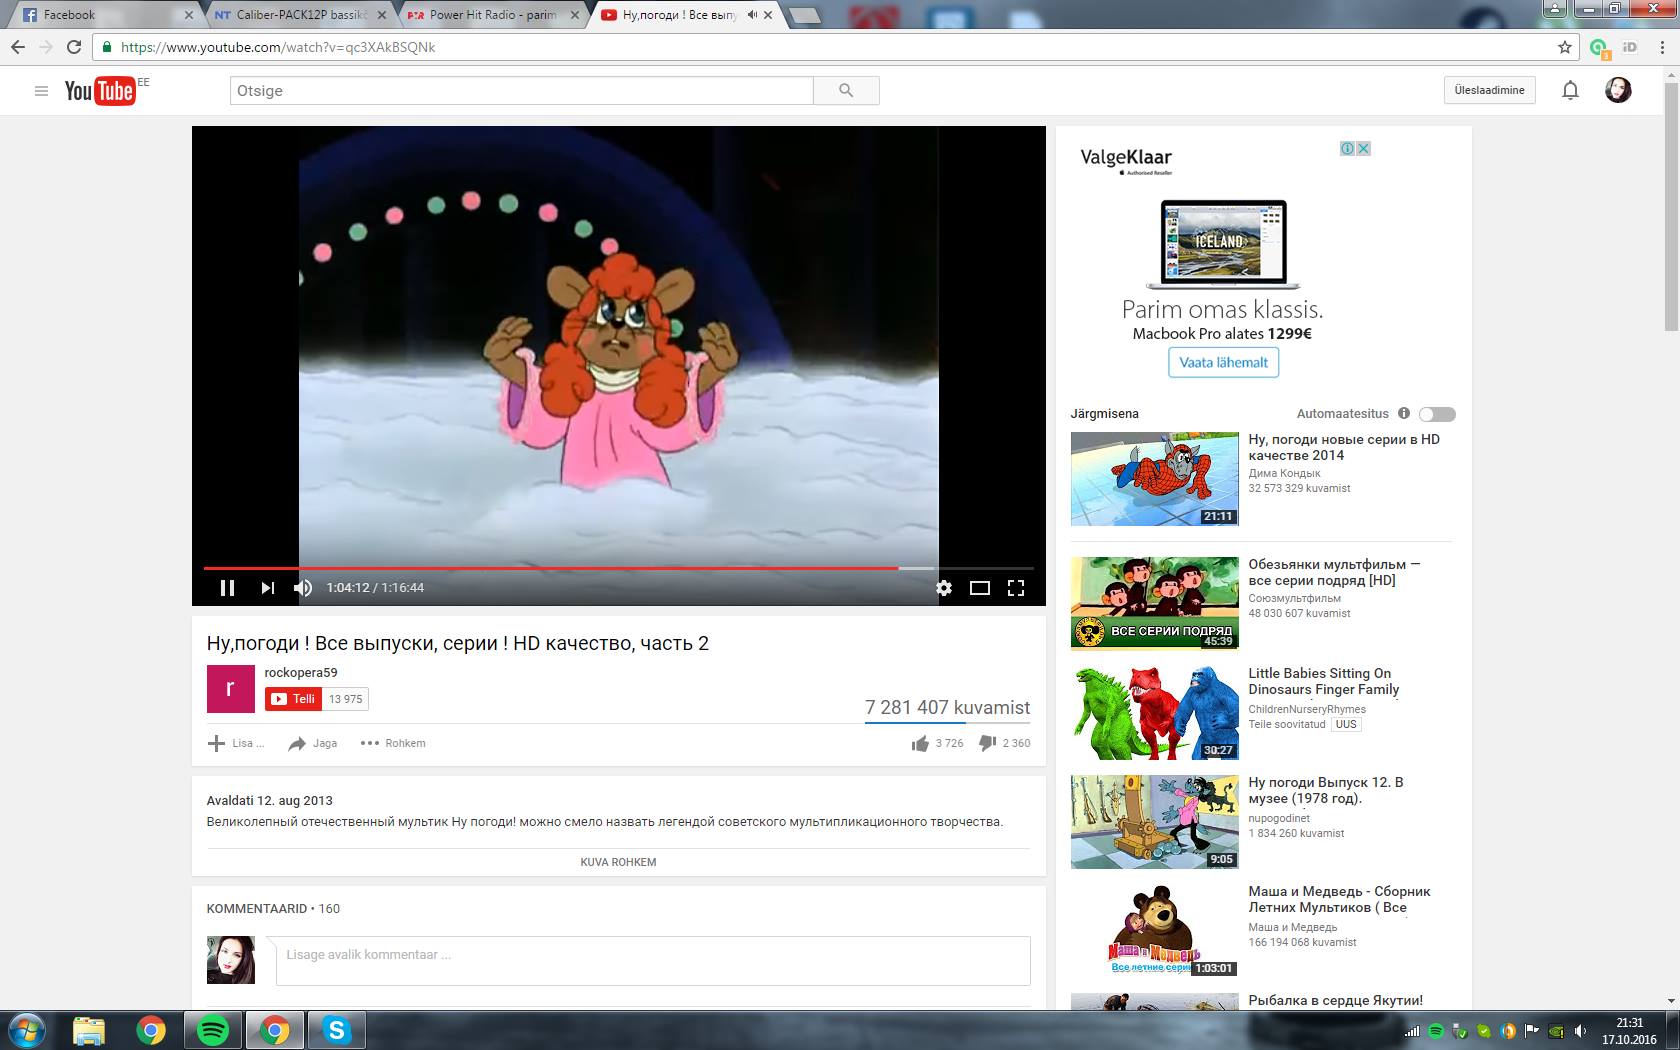Open the account avatar menu
The image size is (1680, 1050).
tap(1618, 90)
